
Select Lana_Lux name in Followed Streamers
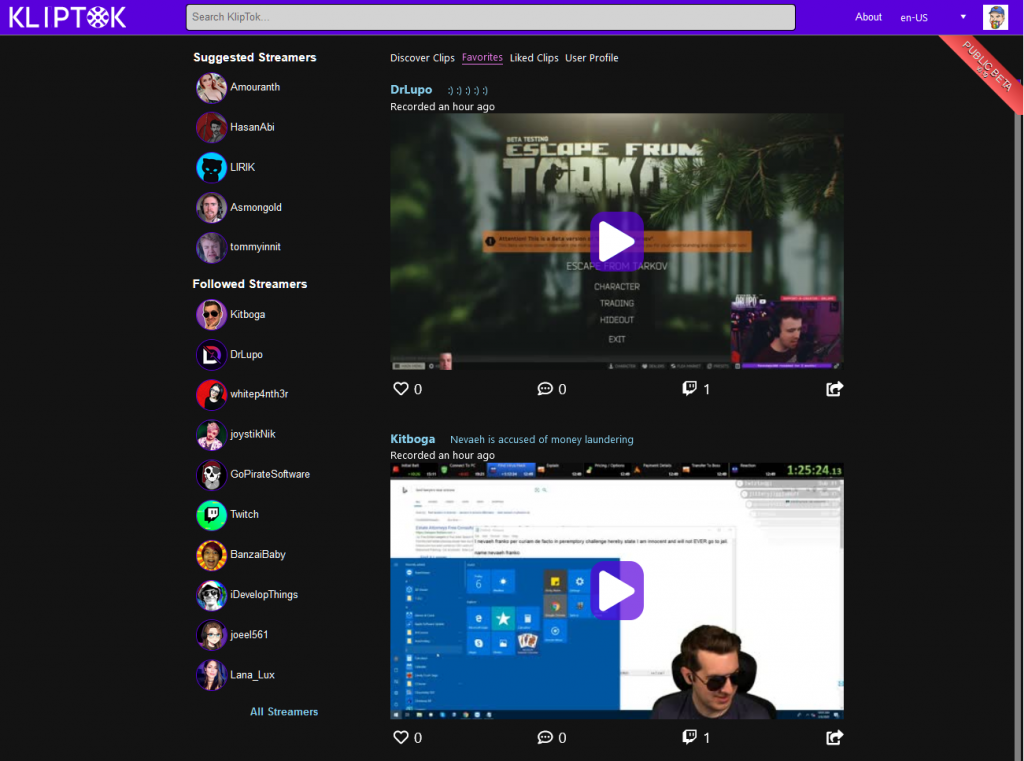[252, 675]
